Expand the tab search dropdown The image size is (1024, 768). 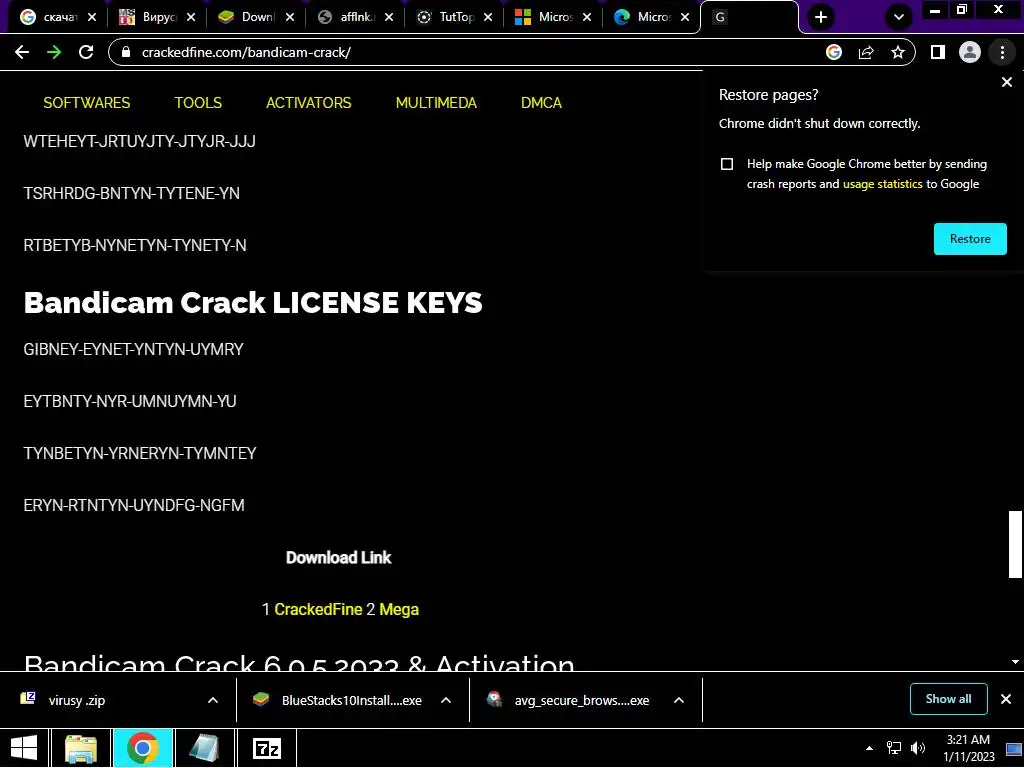tap(899, 18)
